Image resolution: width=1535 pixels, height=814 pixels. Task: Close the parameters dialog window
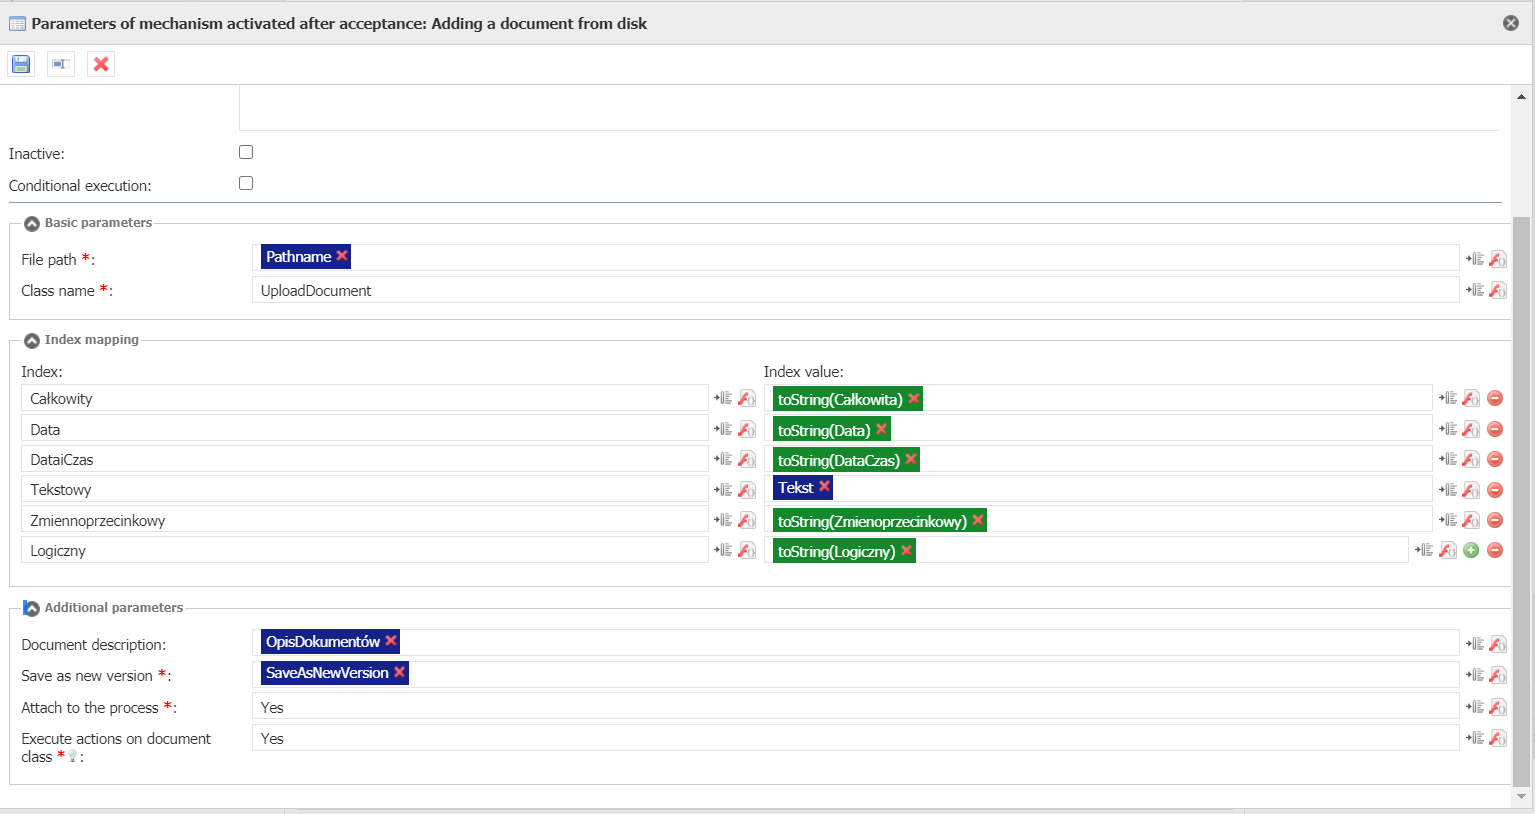tap(1511, 23)
